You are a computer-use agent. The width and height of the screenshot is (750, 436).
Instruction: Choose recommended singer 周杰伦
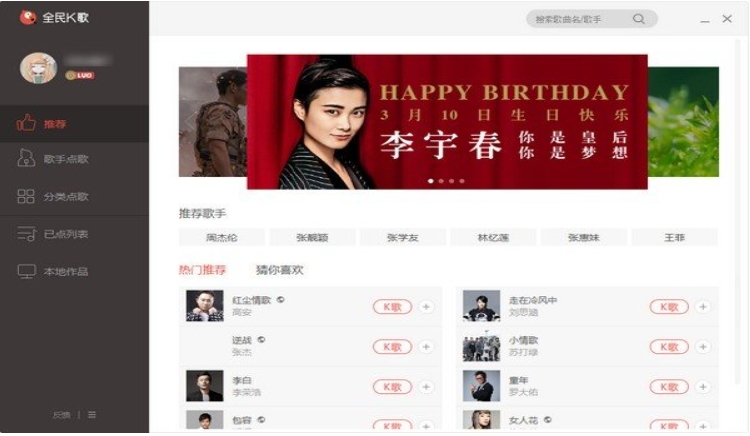(x=221, y=237)
